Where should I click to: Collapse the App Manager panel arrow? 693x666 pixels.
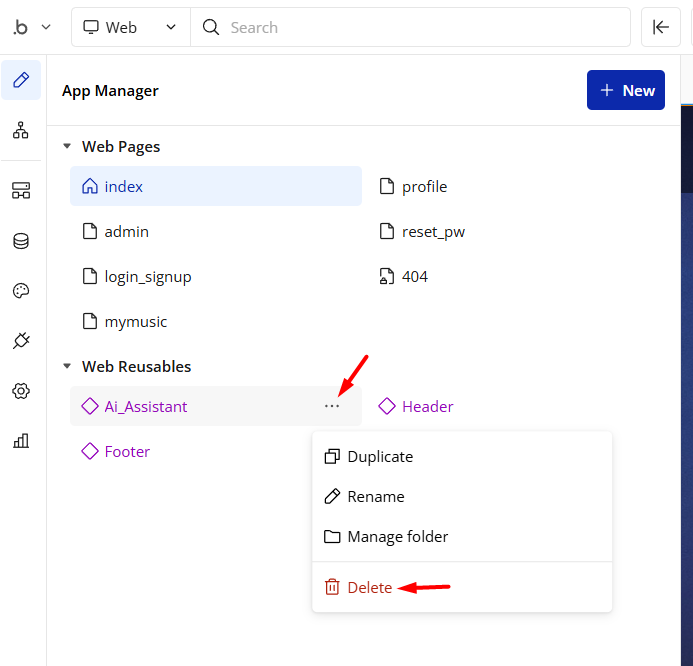[x=661, y=27]
